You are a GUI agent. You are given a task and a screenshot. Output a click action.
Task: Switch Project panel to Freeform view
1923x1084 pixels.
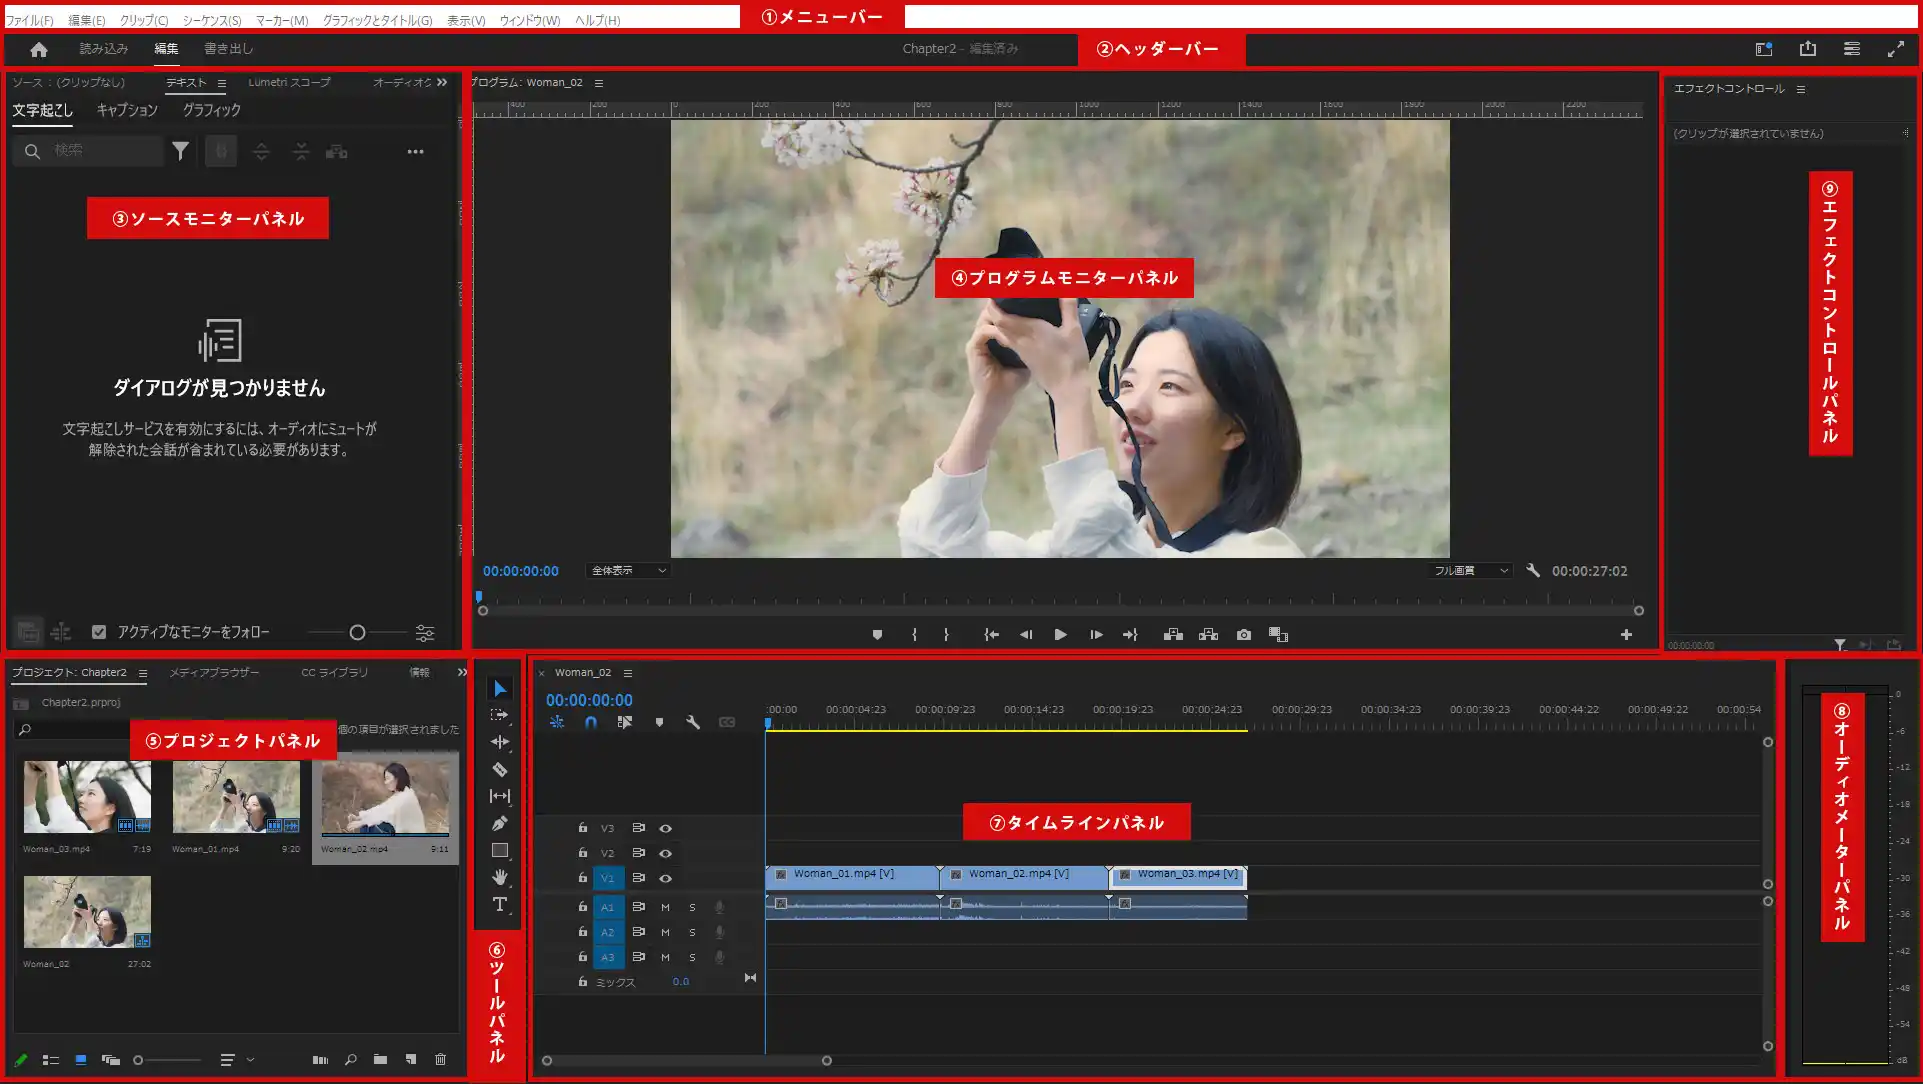(x=111, y=1060)
